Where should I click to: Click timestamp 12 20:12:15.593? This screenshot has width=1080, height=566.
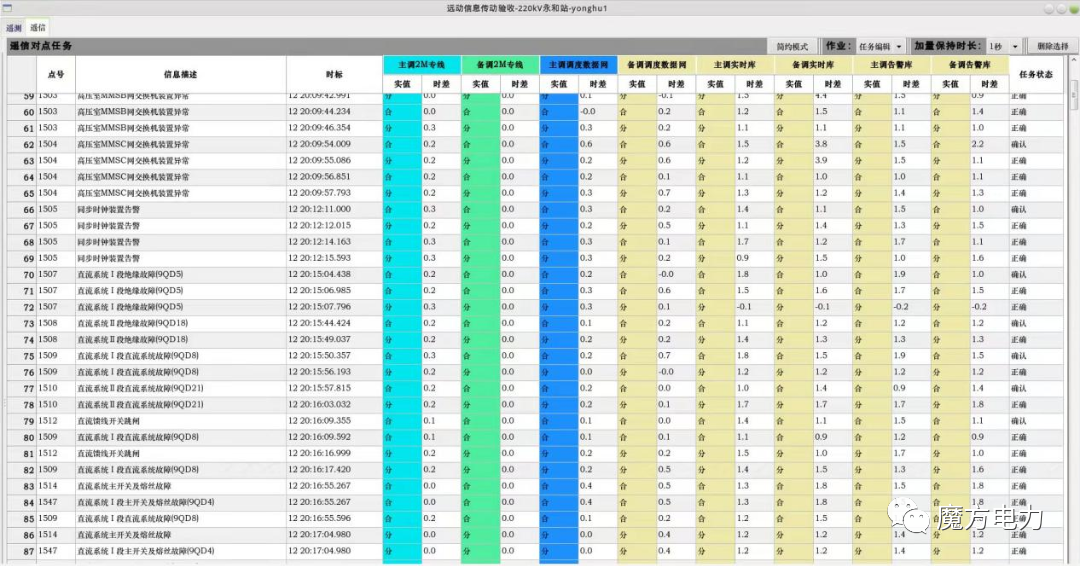pyautogui.click(x=319, y=258)
